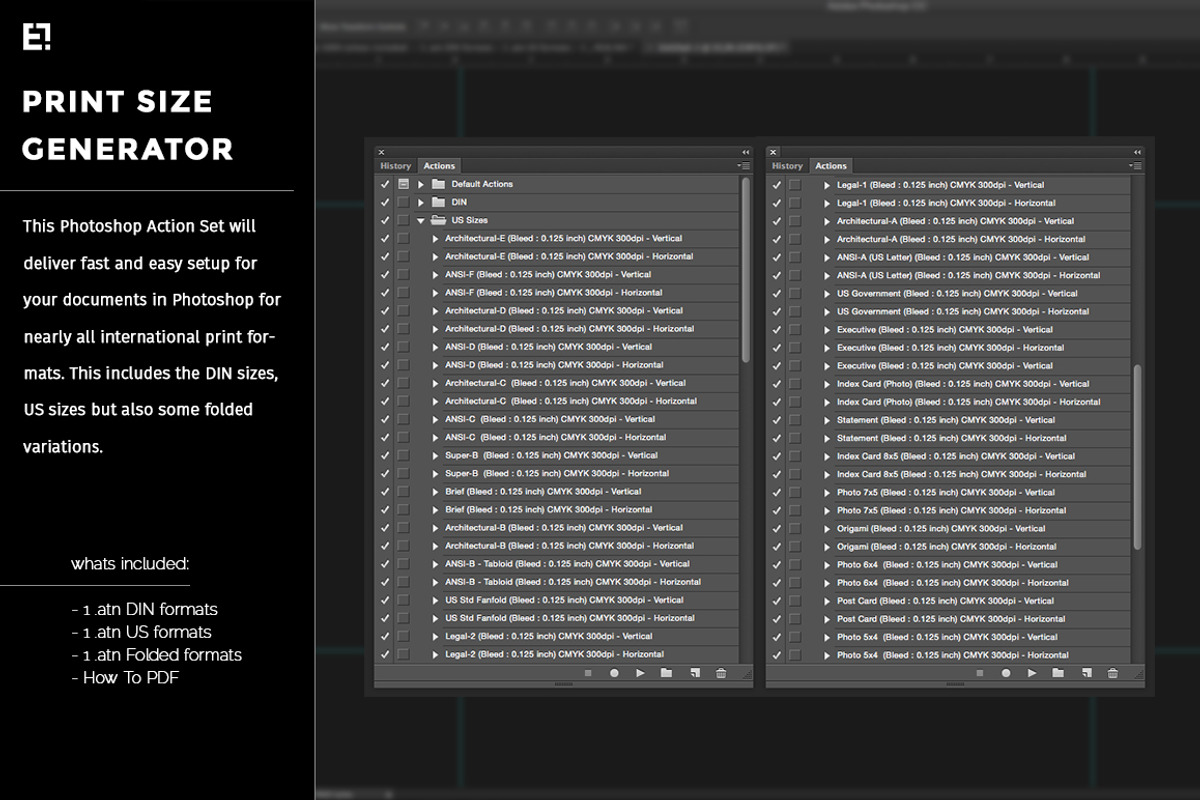Create new set in left Actions panel

(667, 673)
